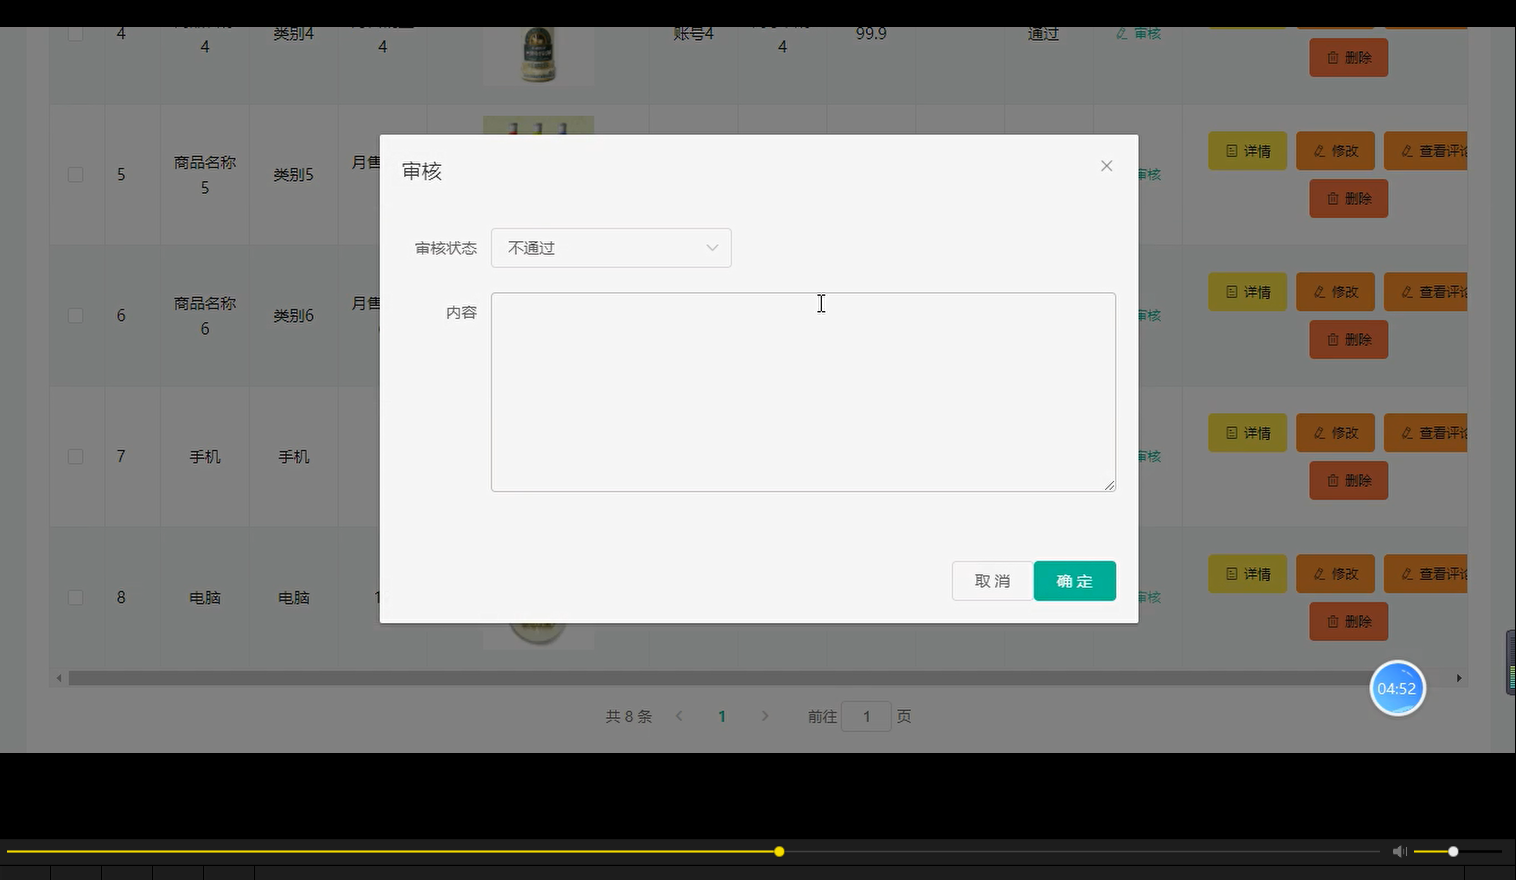Click 查看评论 button in row 5
The image size is (1516, 880).
pos(1426,151)
